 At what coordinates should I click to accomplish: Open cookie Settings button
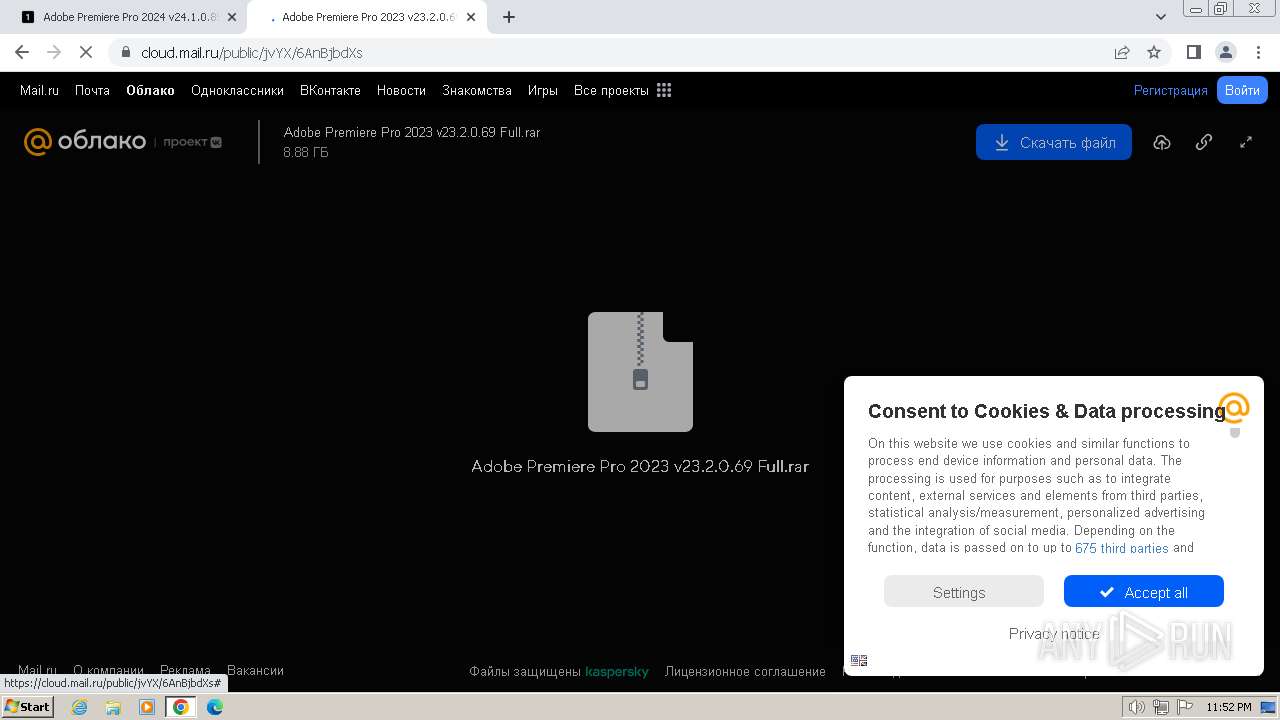pos(964,591)
